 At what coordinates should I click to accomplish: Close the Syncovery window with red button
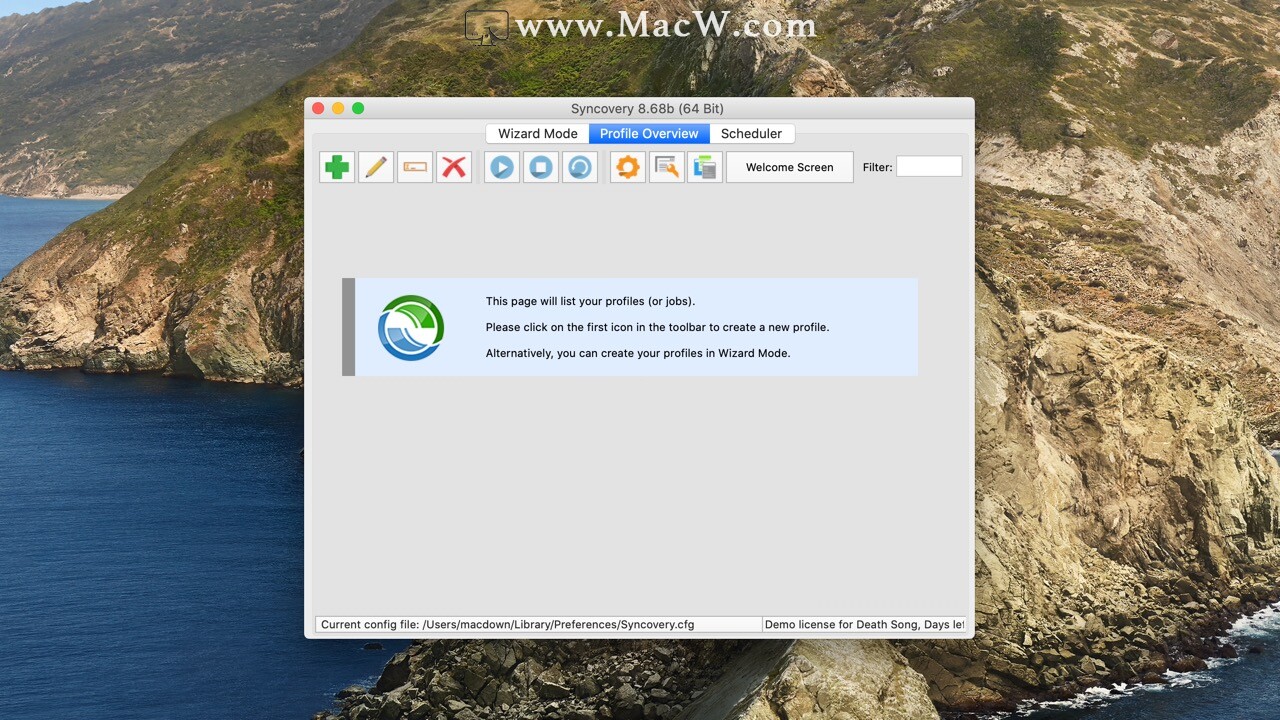(318, 108)
